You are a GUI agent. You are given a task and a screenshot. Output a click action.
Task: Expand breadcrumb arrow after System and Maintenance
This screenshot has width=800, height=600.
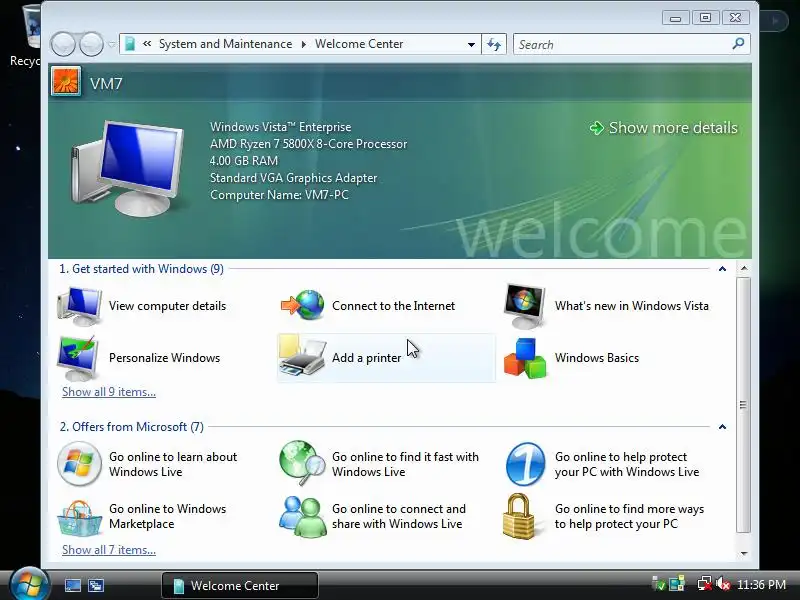point(304,44)
